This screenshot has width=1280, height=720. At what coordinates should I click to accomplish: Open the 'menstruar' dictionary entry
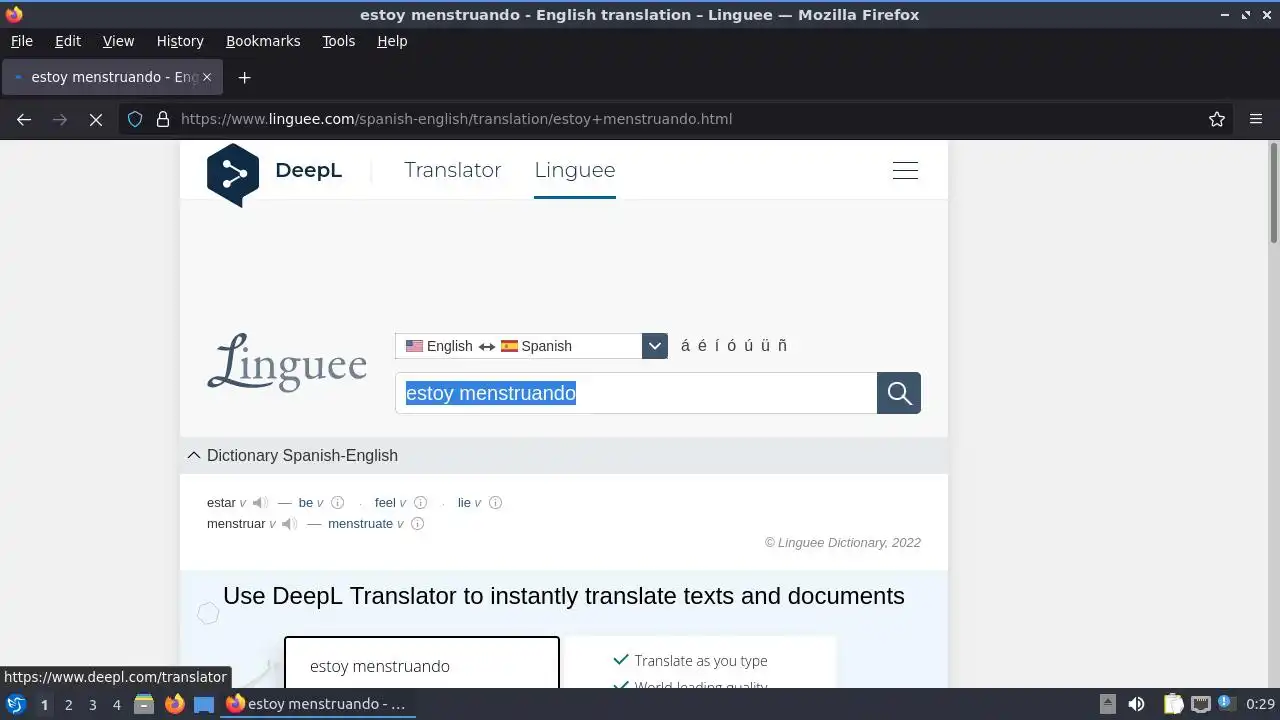[x=236, y=524]
